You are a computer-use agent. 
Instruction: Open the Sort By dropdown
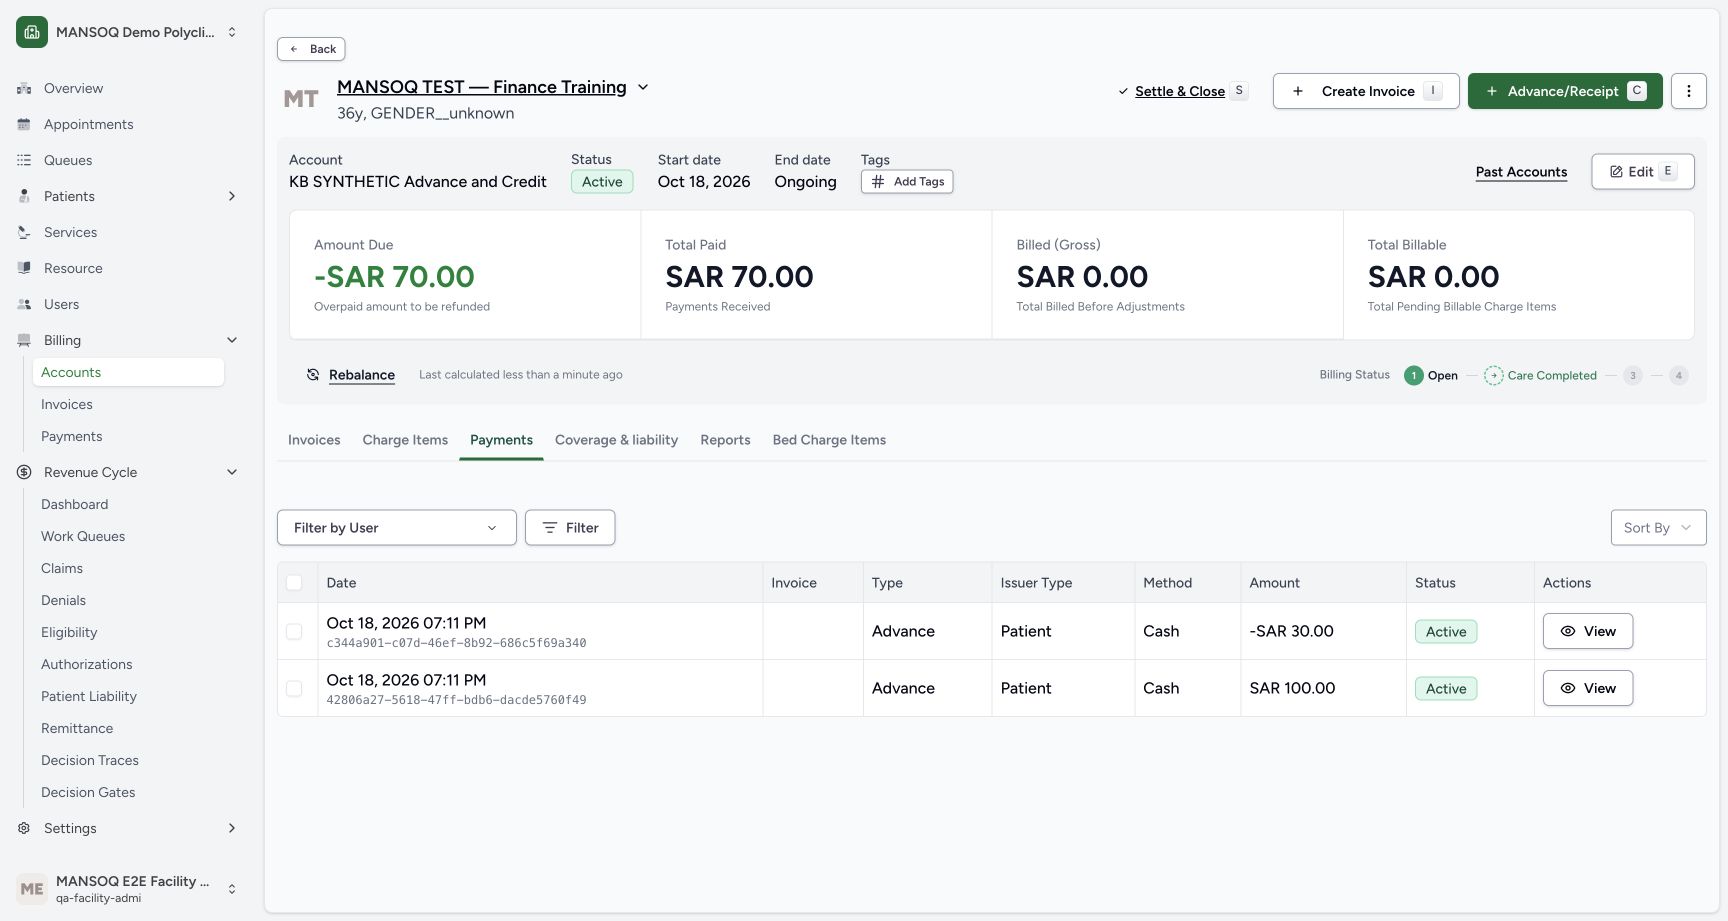[x=1658, y=528]
